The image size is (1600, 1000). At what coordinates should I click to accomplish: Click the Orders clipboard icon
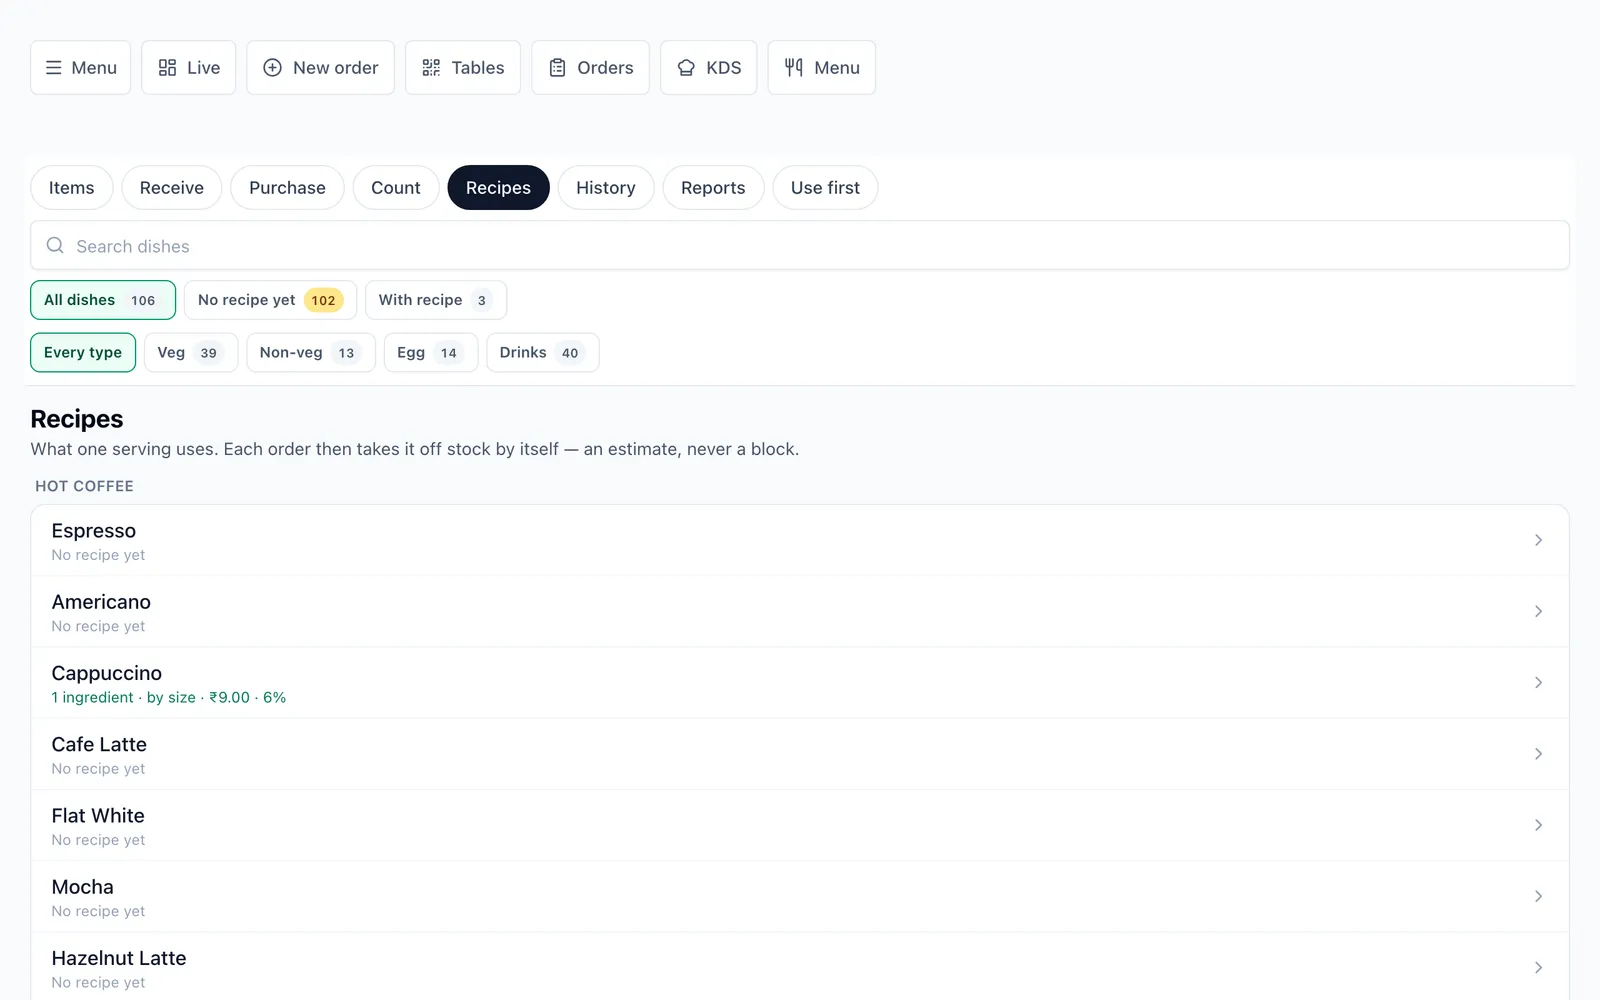click(558, 68)
